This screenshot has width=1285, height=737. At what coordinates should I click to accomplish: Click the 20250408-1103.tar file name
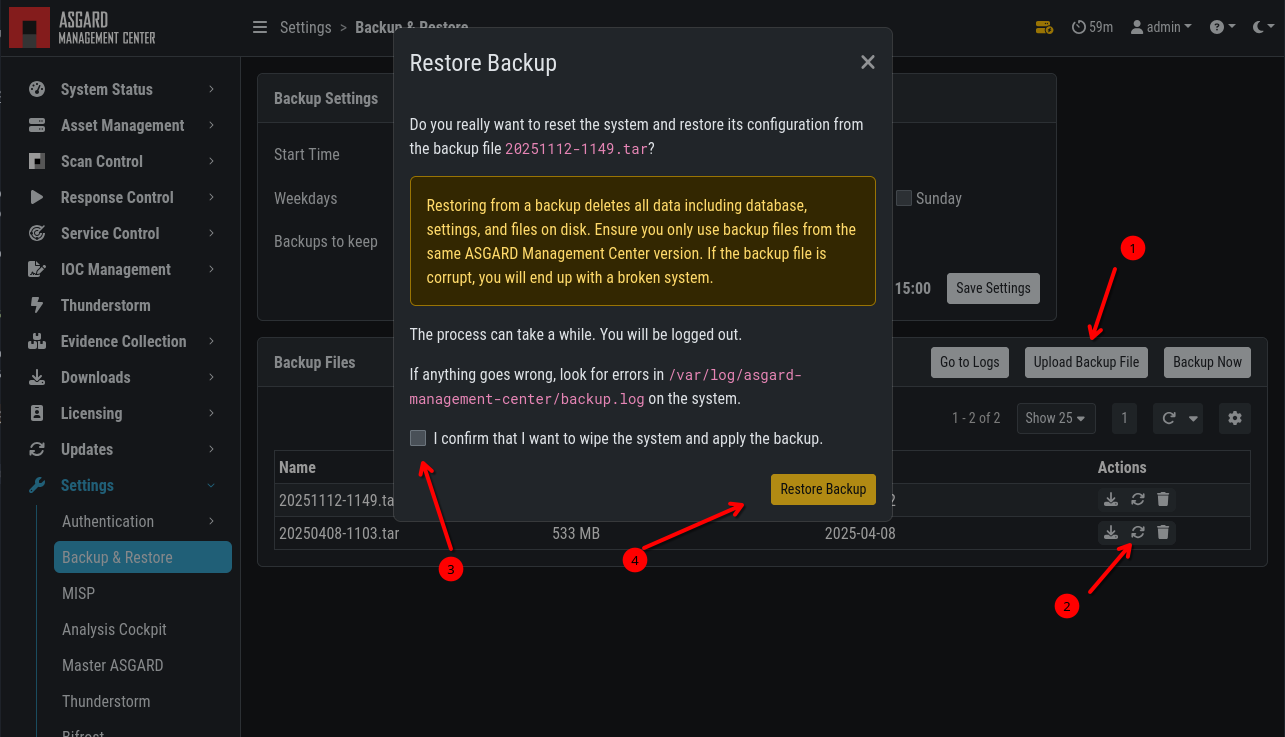click(339, 533)
